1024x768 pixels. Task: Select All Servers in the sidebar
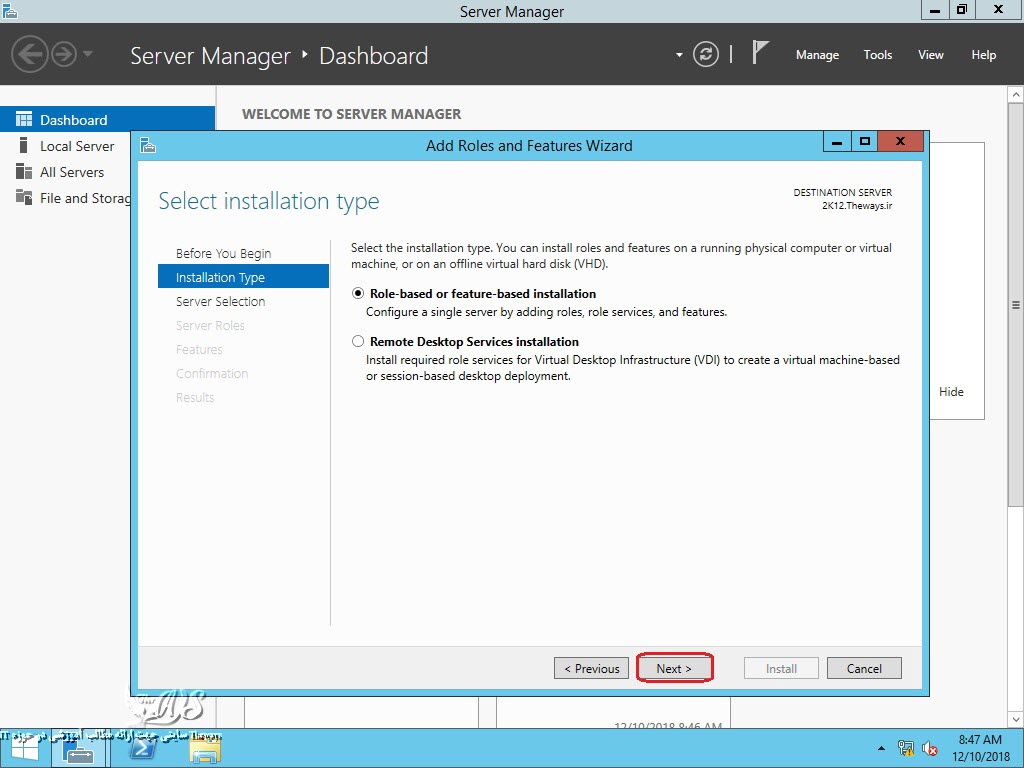coord(72,172)
